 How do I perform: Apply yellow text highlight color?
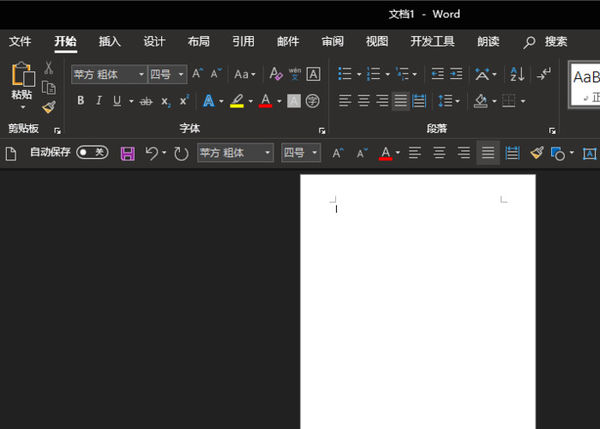[x=237, y=101]
